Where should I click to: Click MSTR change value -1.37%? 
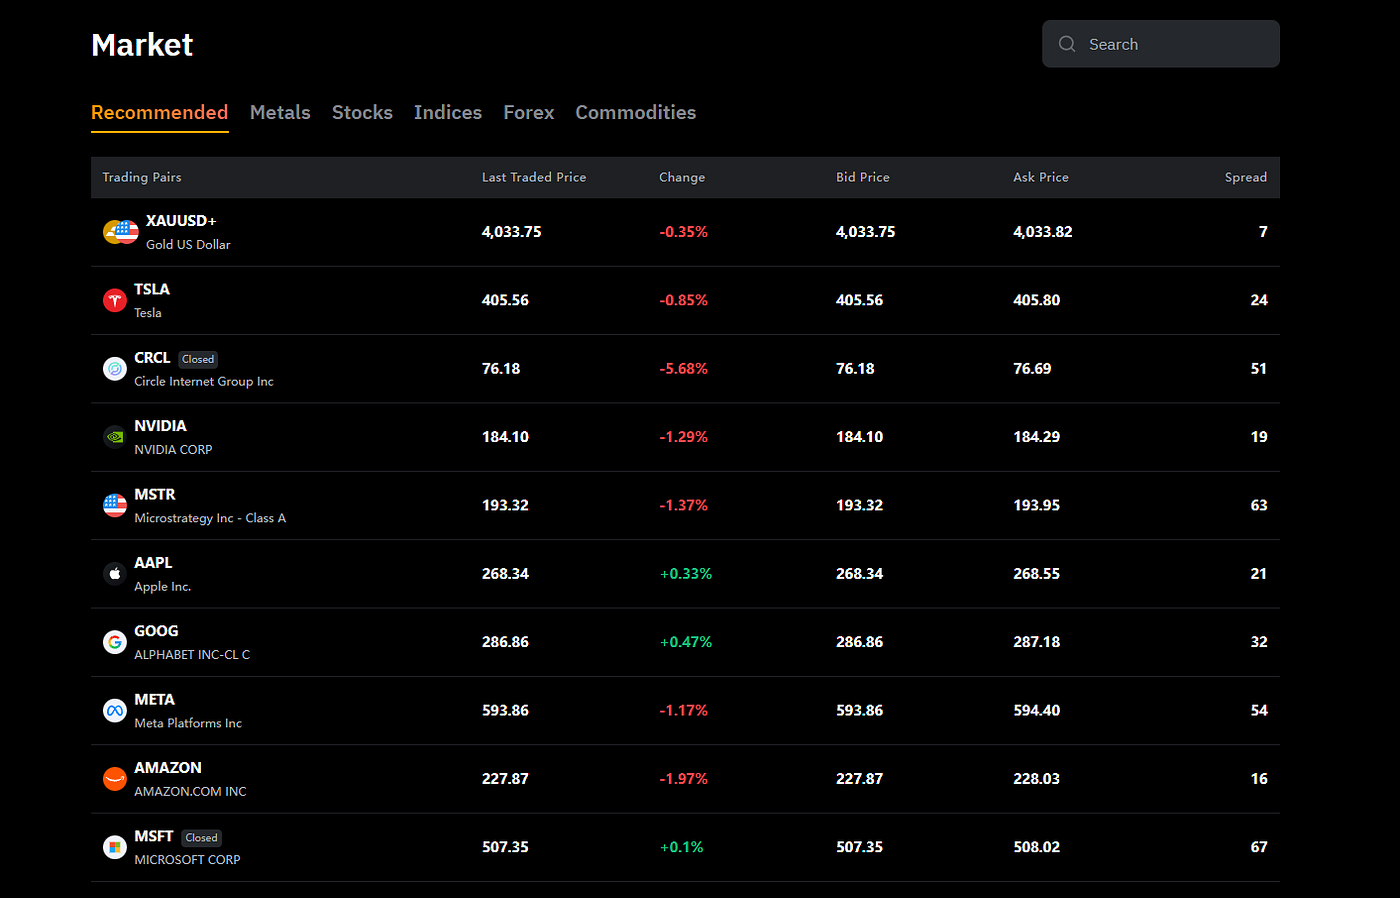click(684, 505)
